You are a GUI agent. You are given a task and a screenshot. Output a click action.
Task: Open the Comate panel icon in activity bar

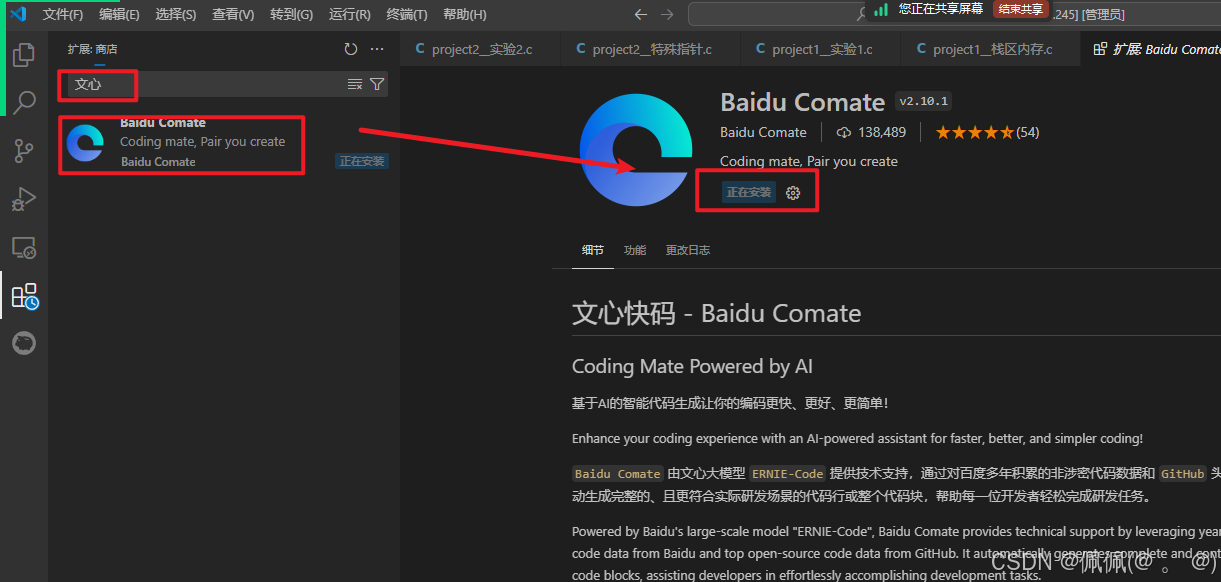[x=23, y=343]
